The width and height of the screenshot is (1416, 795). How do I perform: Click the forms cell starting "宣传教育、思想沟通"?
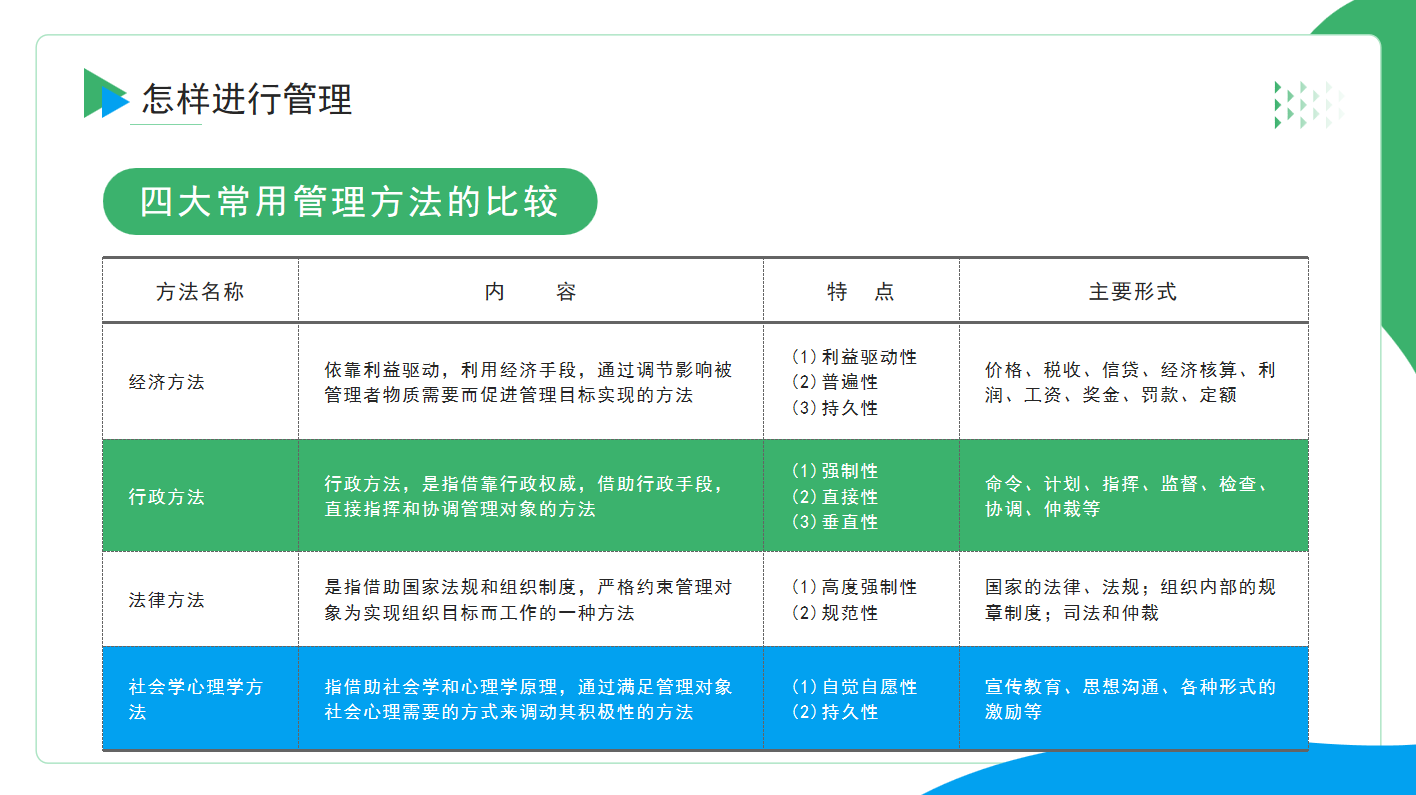click(1130, 700)
